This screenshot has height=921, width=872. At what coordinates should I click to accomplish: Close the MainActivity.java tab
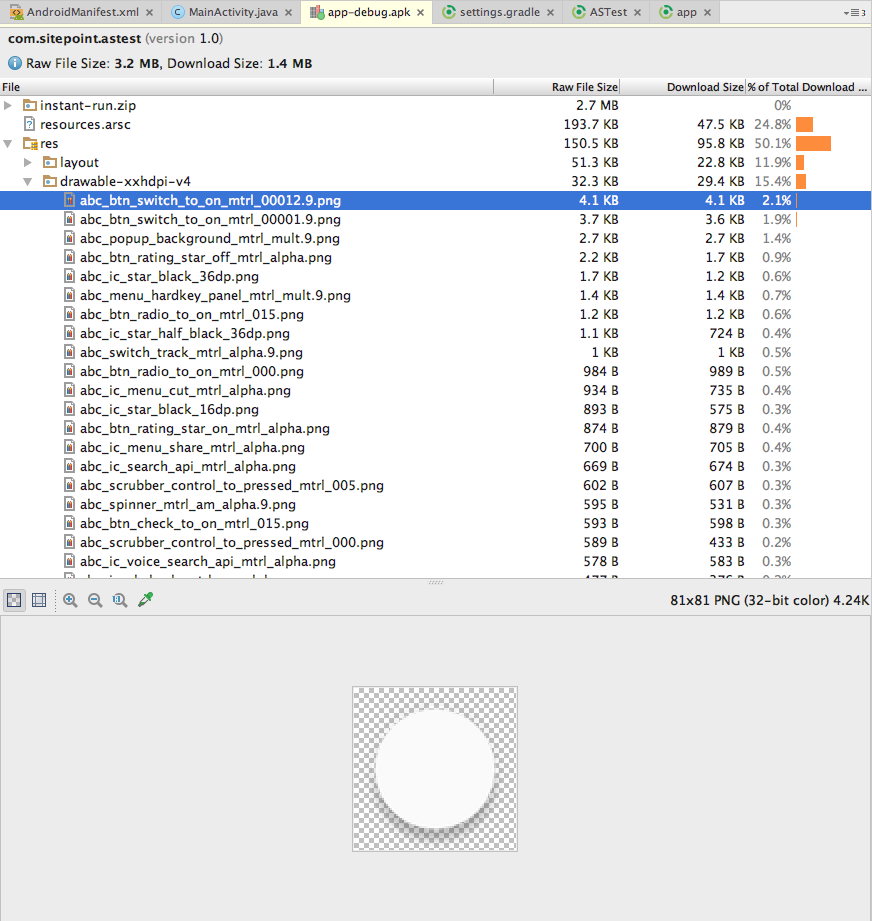click(288, 12)
